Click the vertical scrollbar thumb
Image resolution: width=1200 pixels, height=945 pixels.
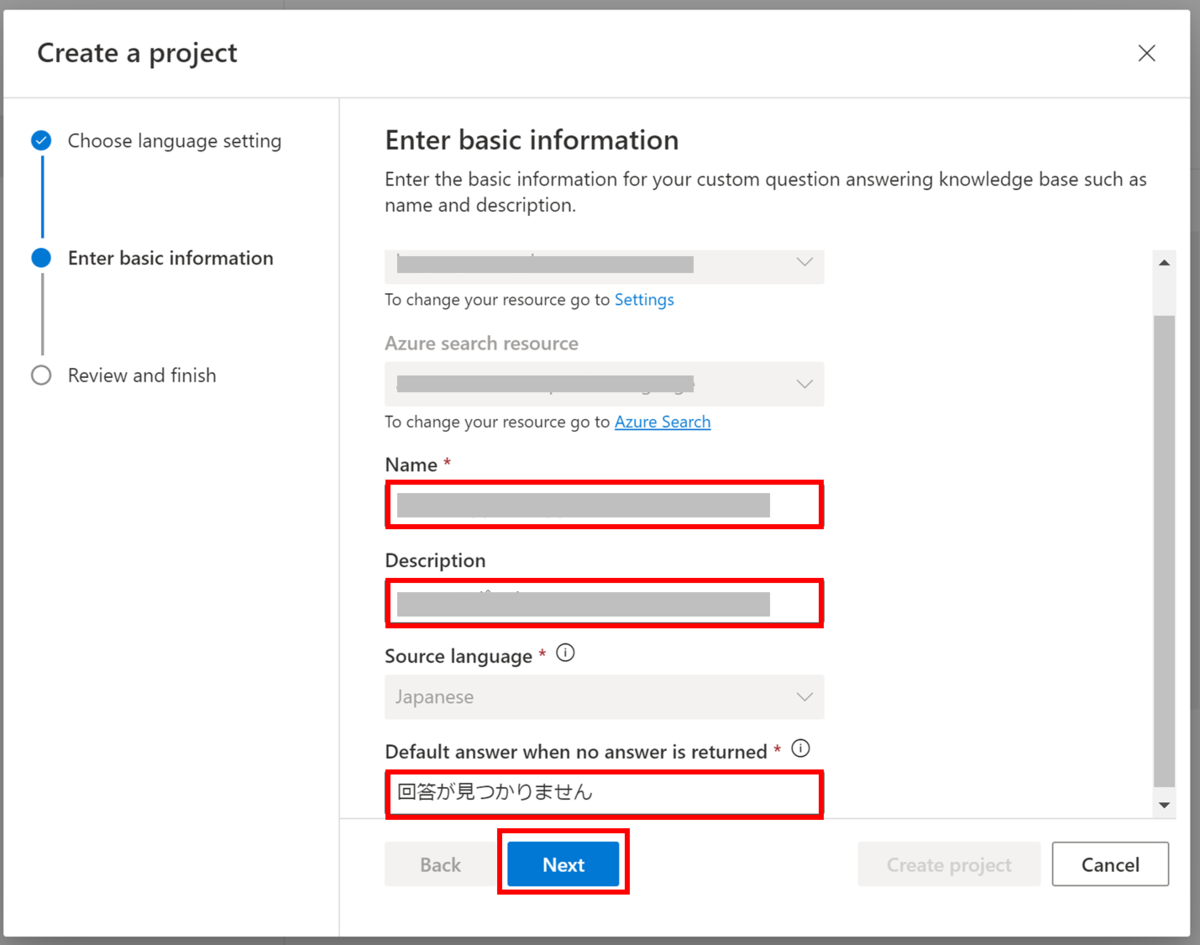(x=1164, y=551)
